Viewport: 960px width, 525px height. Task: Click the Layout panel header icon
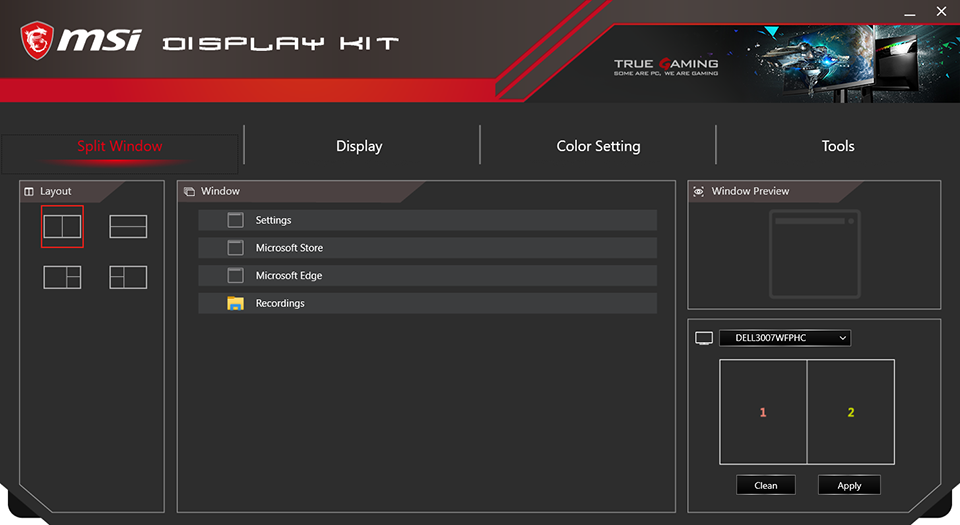coord(29,192)
